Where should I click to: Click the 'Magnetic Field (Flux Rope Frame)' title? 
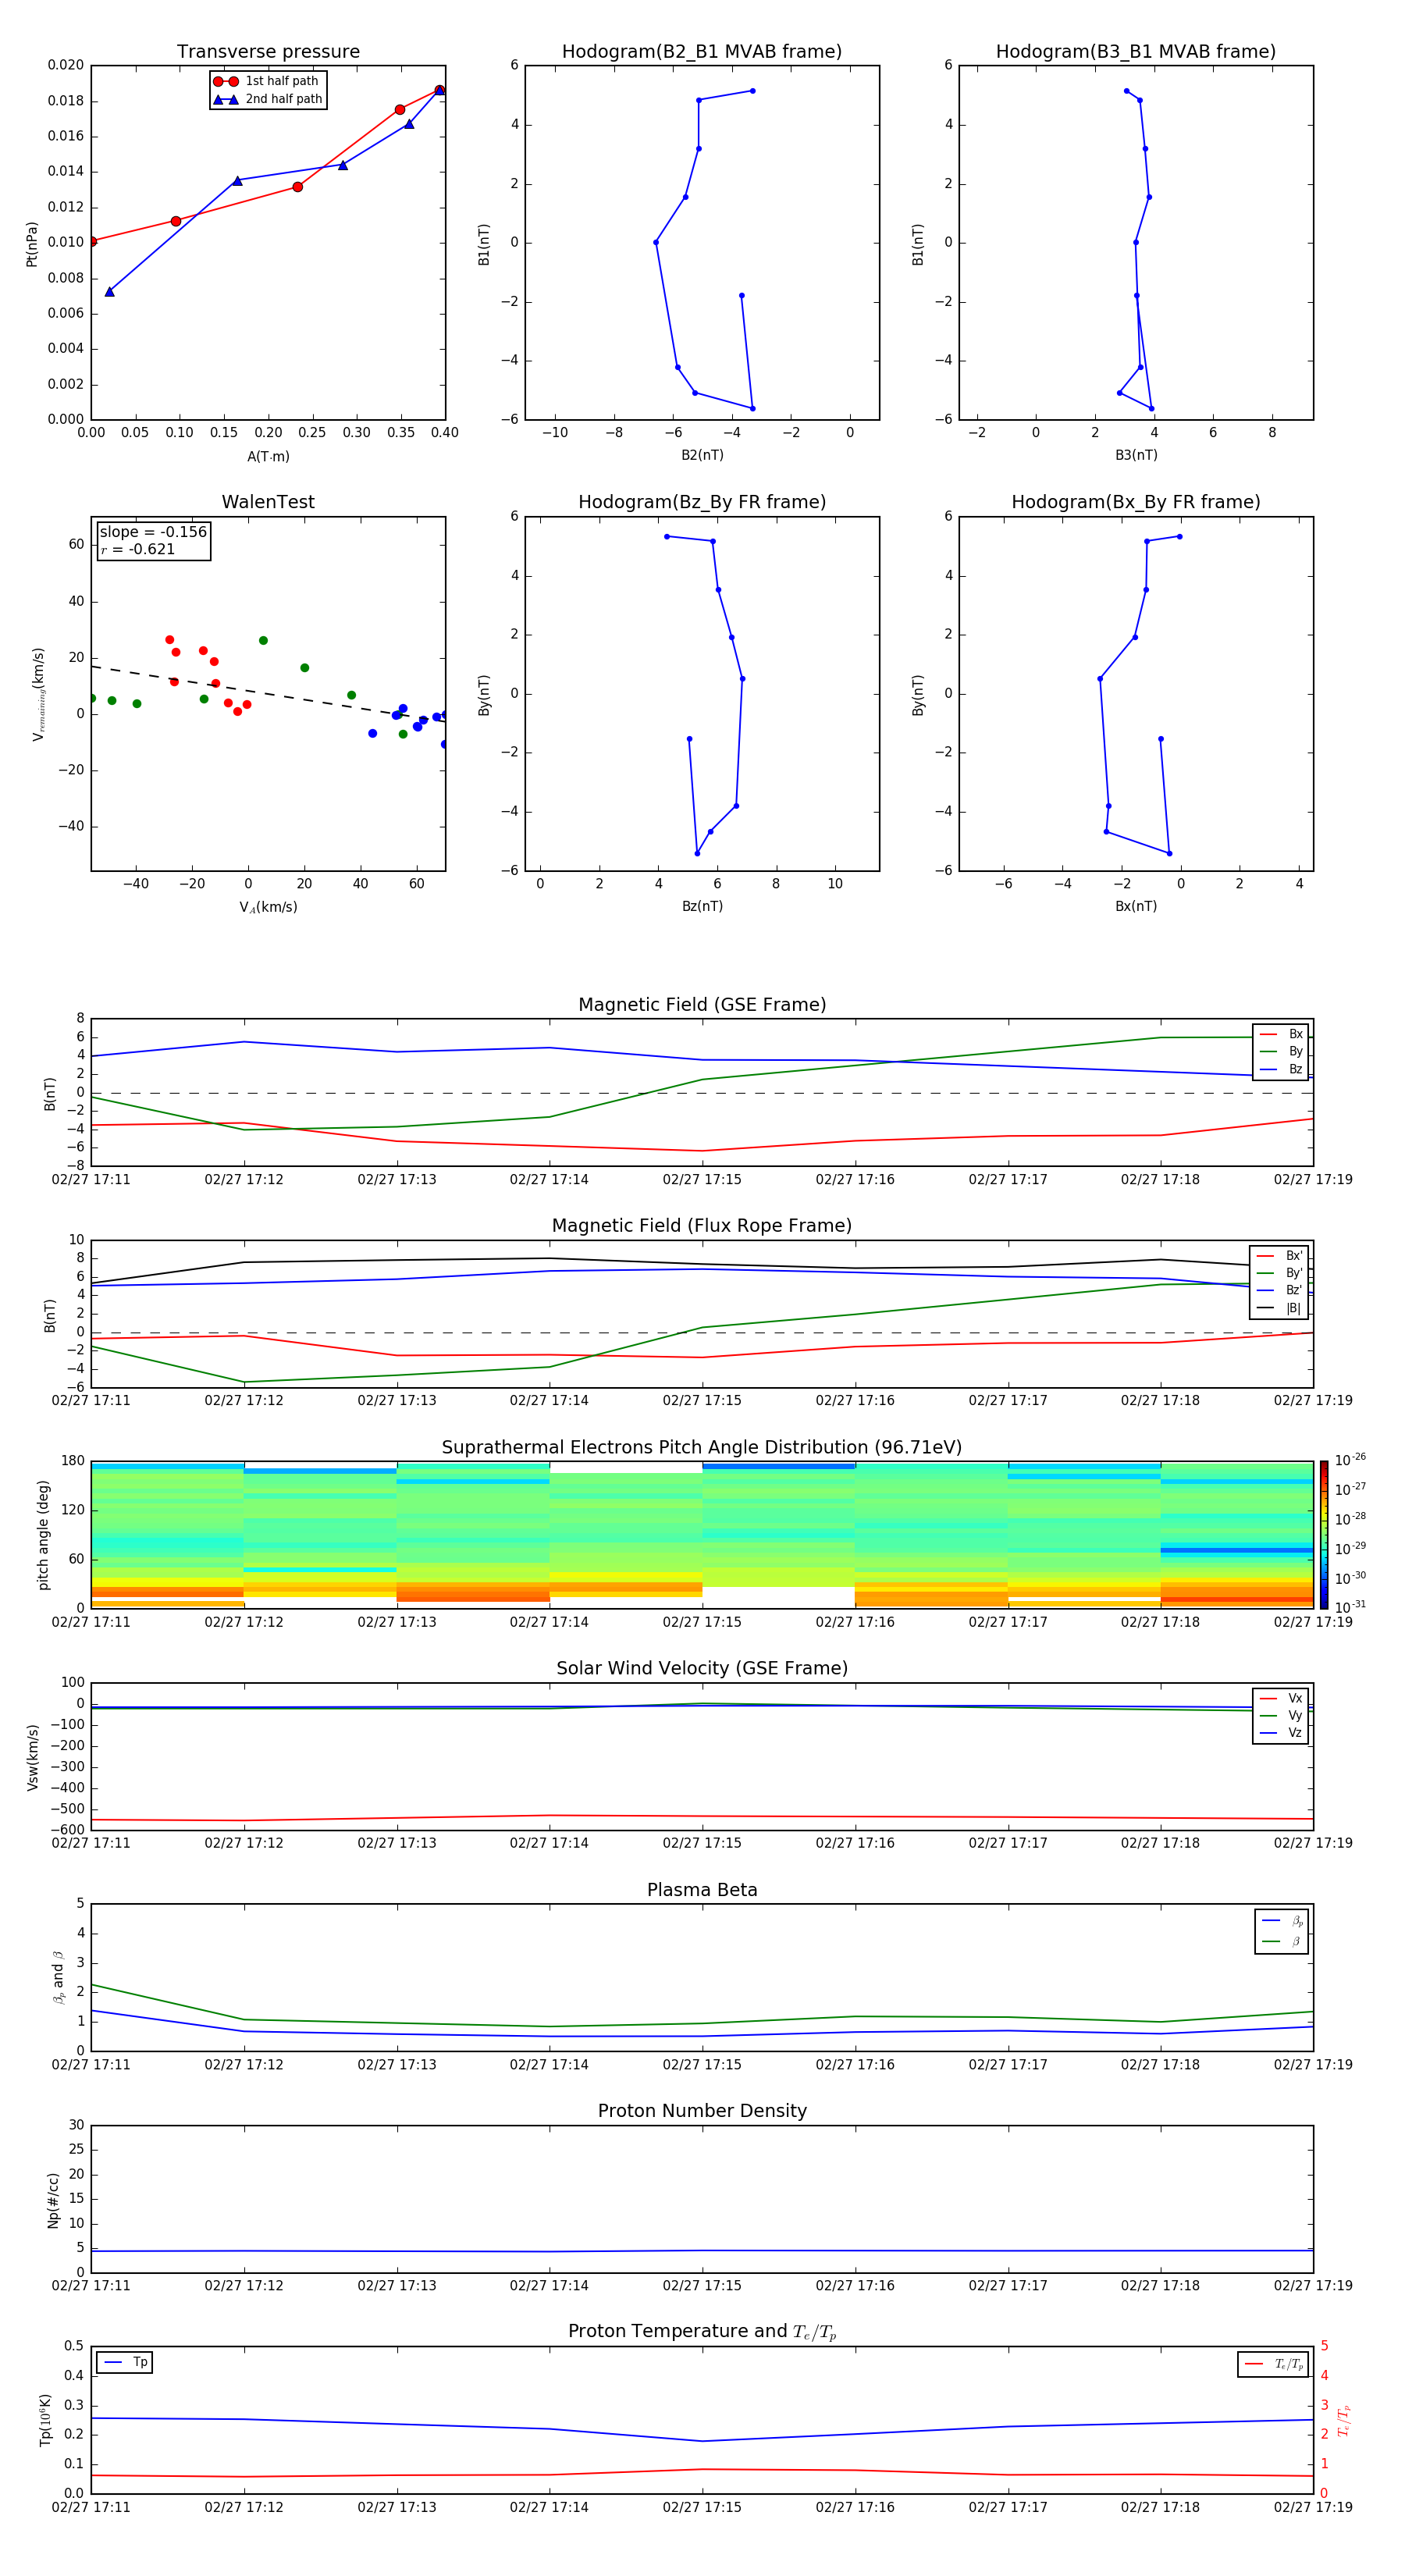[702, 1226]
